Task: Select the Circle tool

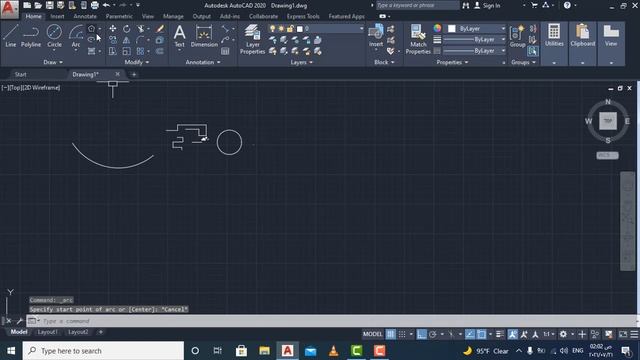Action: 54,36
